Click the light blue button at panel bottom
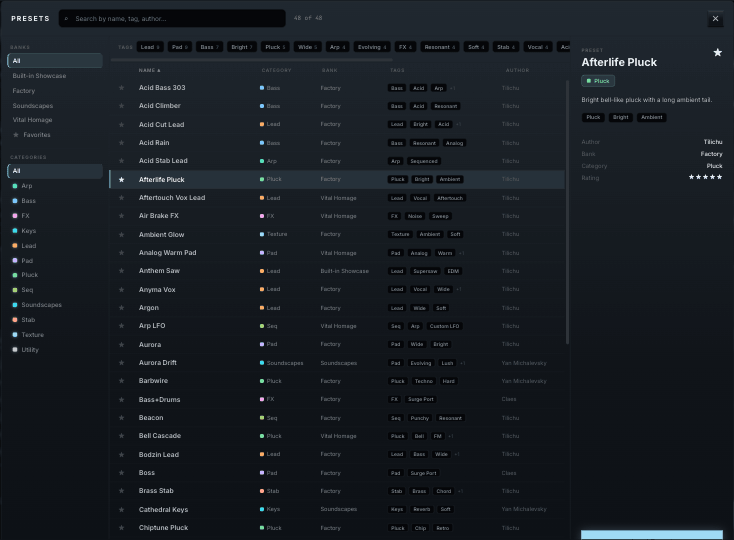 pyautogui.click(x=652, y=535)
